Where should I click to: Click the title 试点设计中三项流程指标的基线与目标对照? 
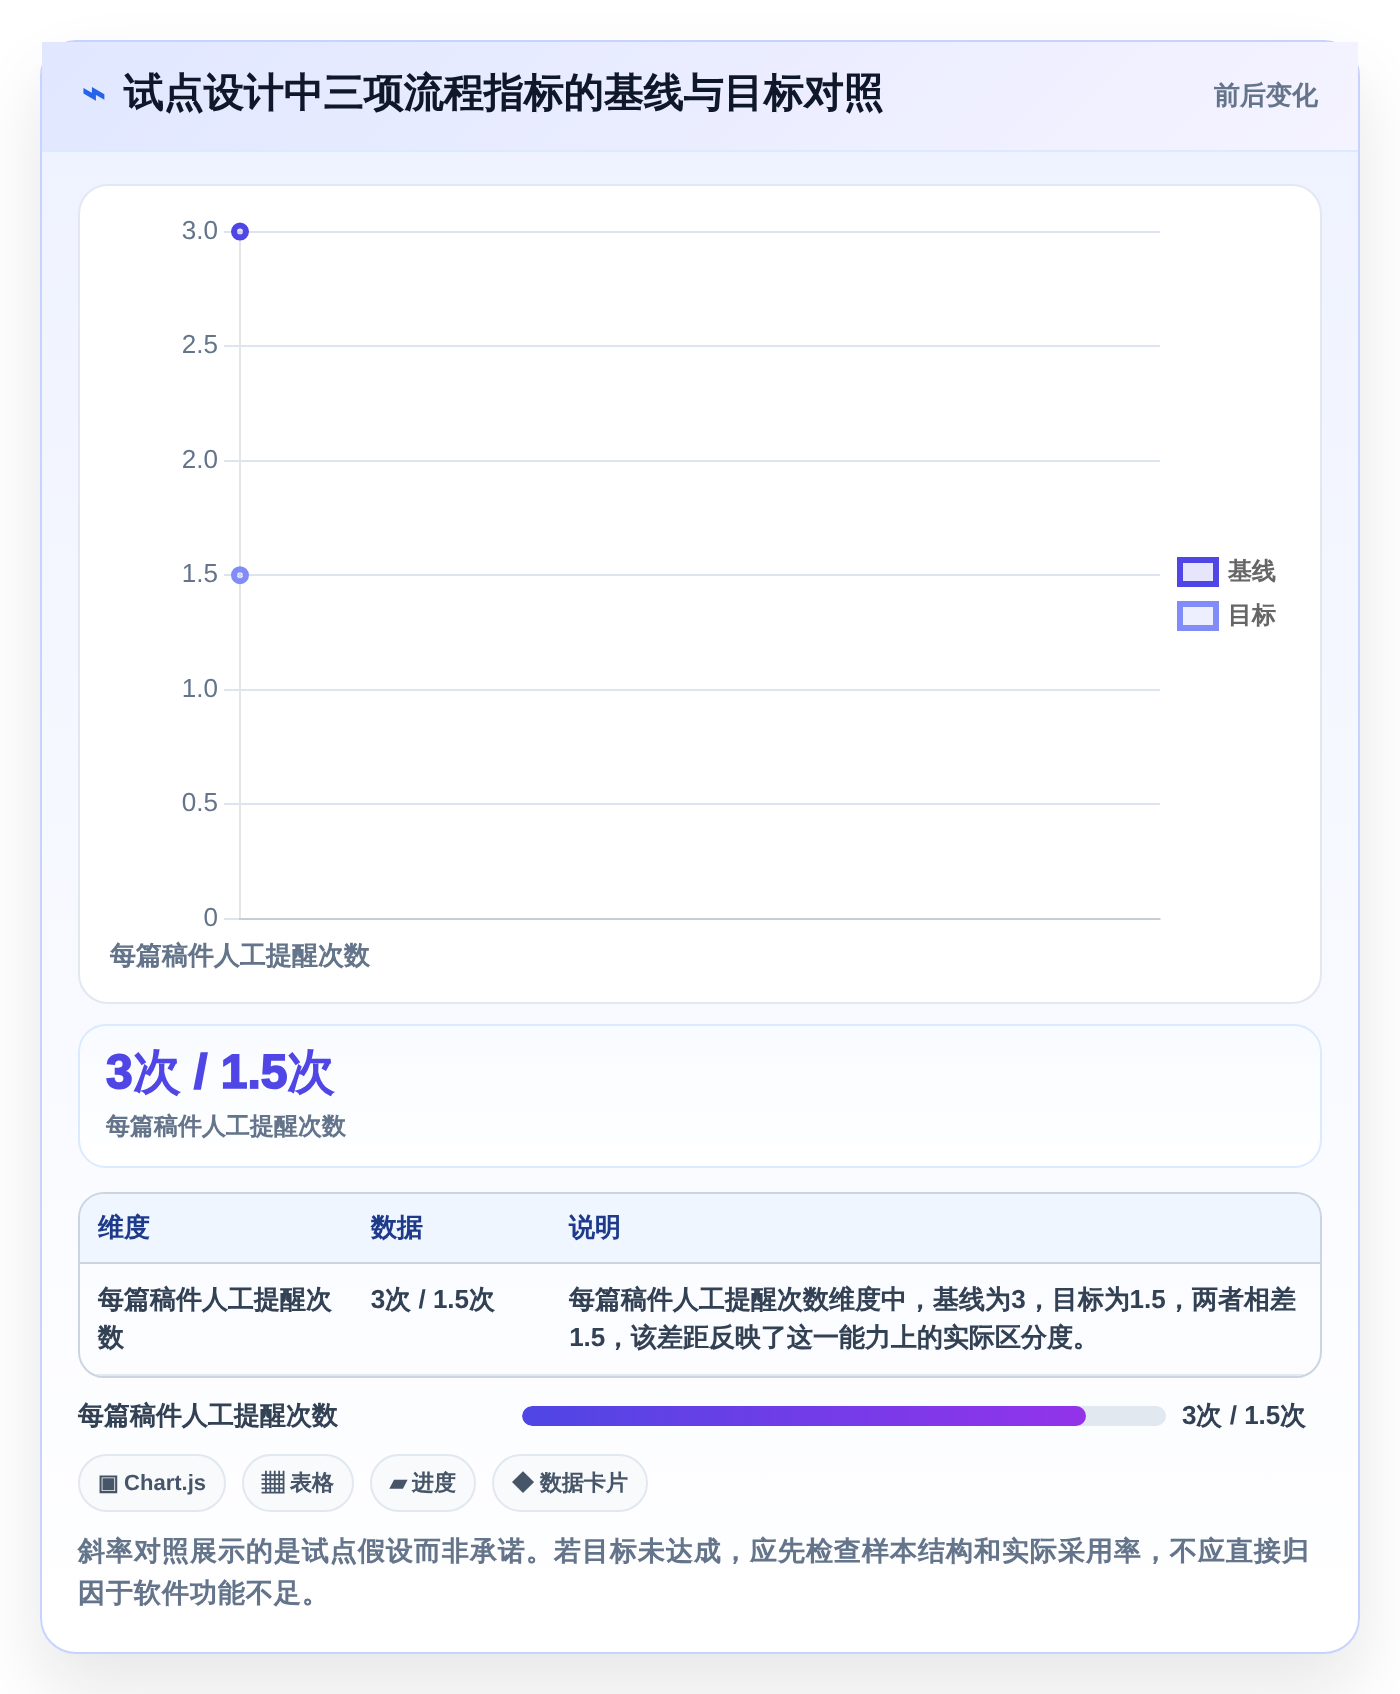(503, 95)
